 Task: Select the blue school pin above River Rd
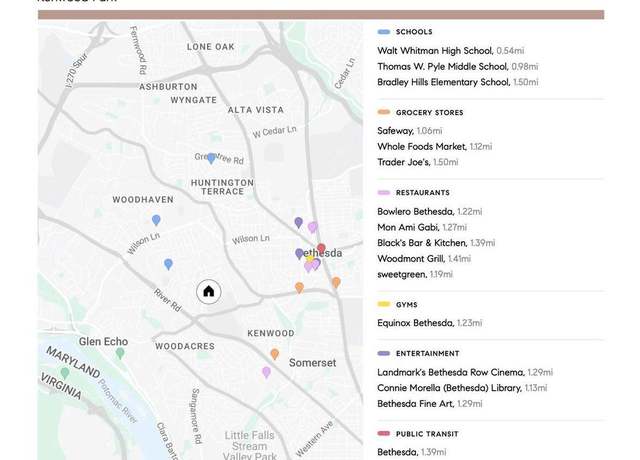[168, 264]
